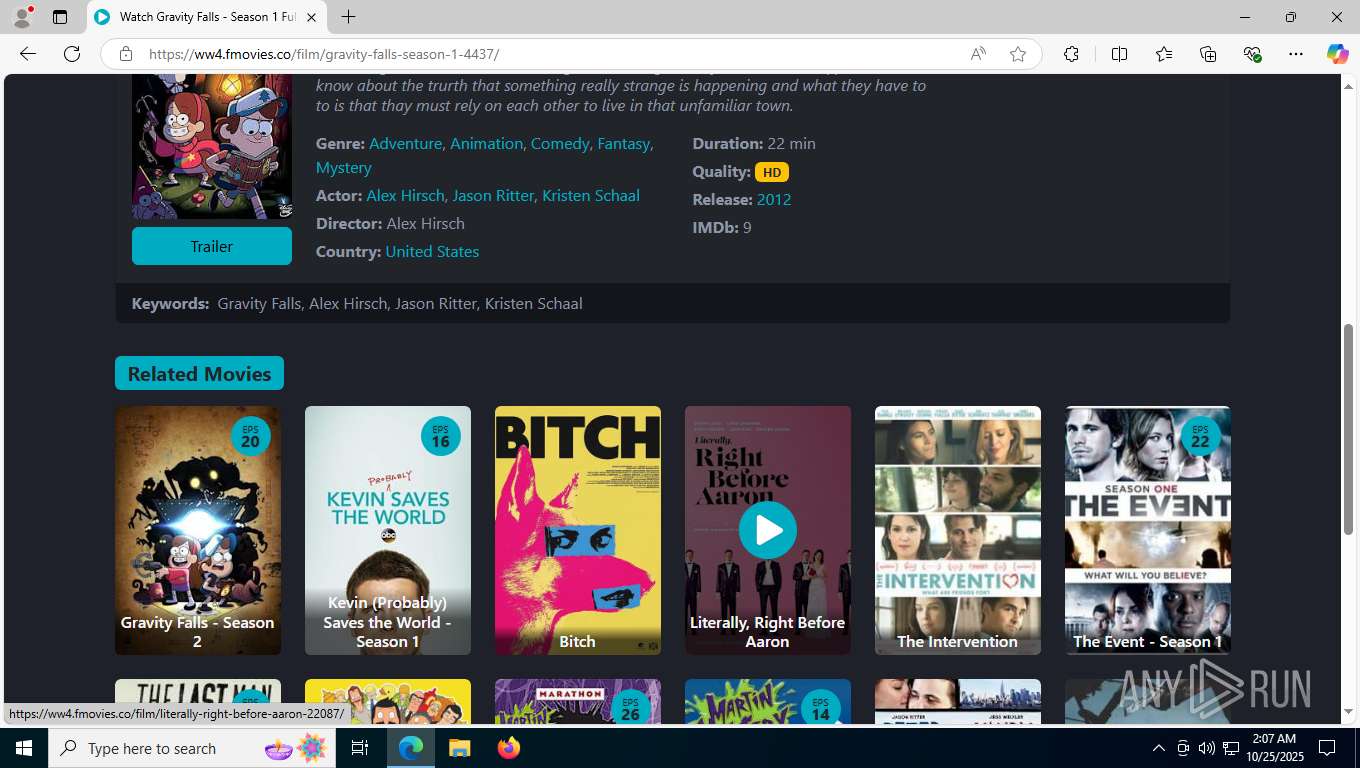Click Gravity Falls poster image
This screenshot has width=1360, height=768.
212,146
